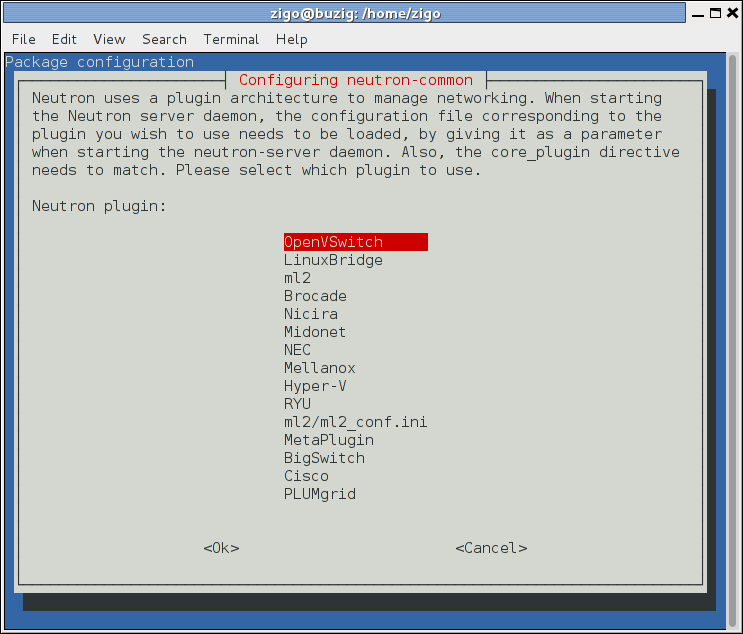The image size is (743, 634).
Task: Pick Hyper-V from the list
Action: [315, 386]
